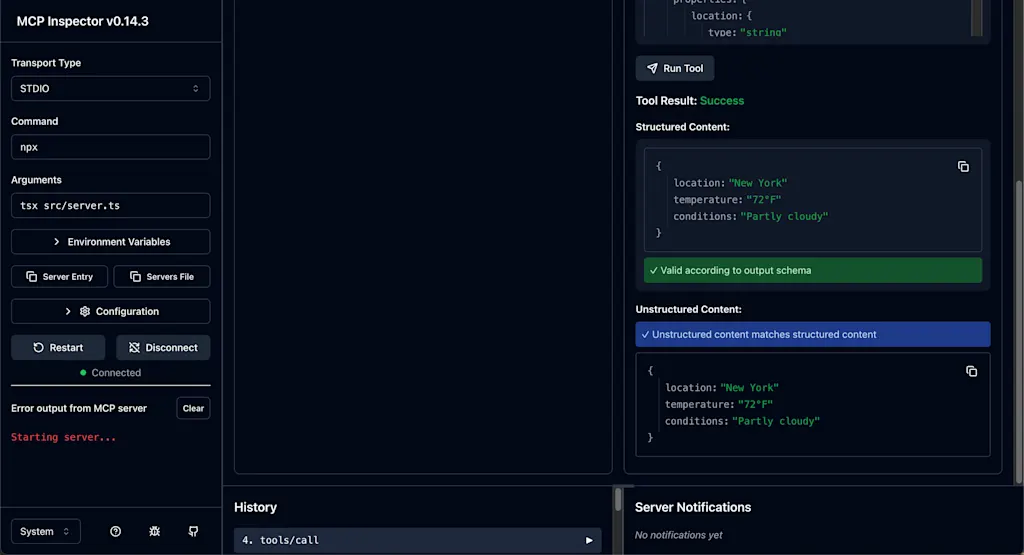Expand the Configuration section
Viewport: 1024px width, 555px height.
pos(110,311)
